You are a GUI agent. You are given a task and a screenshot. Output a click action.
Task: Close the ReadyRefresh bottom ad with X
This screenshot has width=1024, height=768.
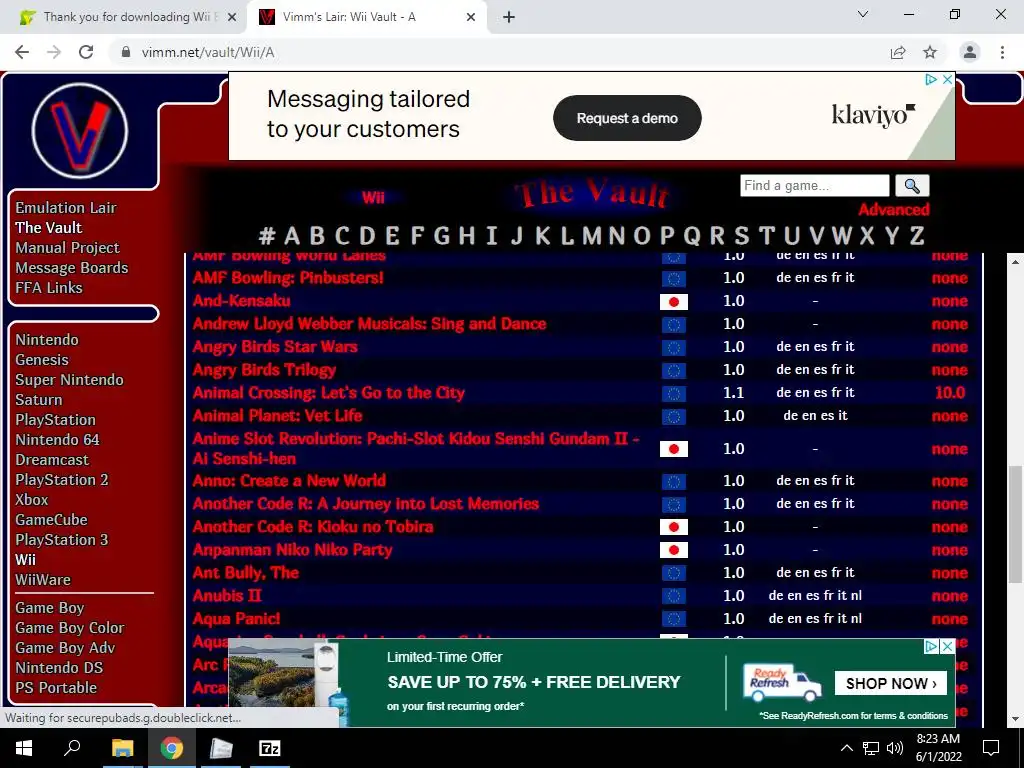tap(948, 647)
